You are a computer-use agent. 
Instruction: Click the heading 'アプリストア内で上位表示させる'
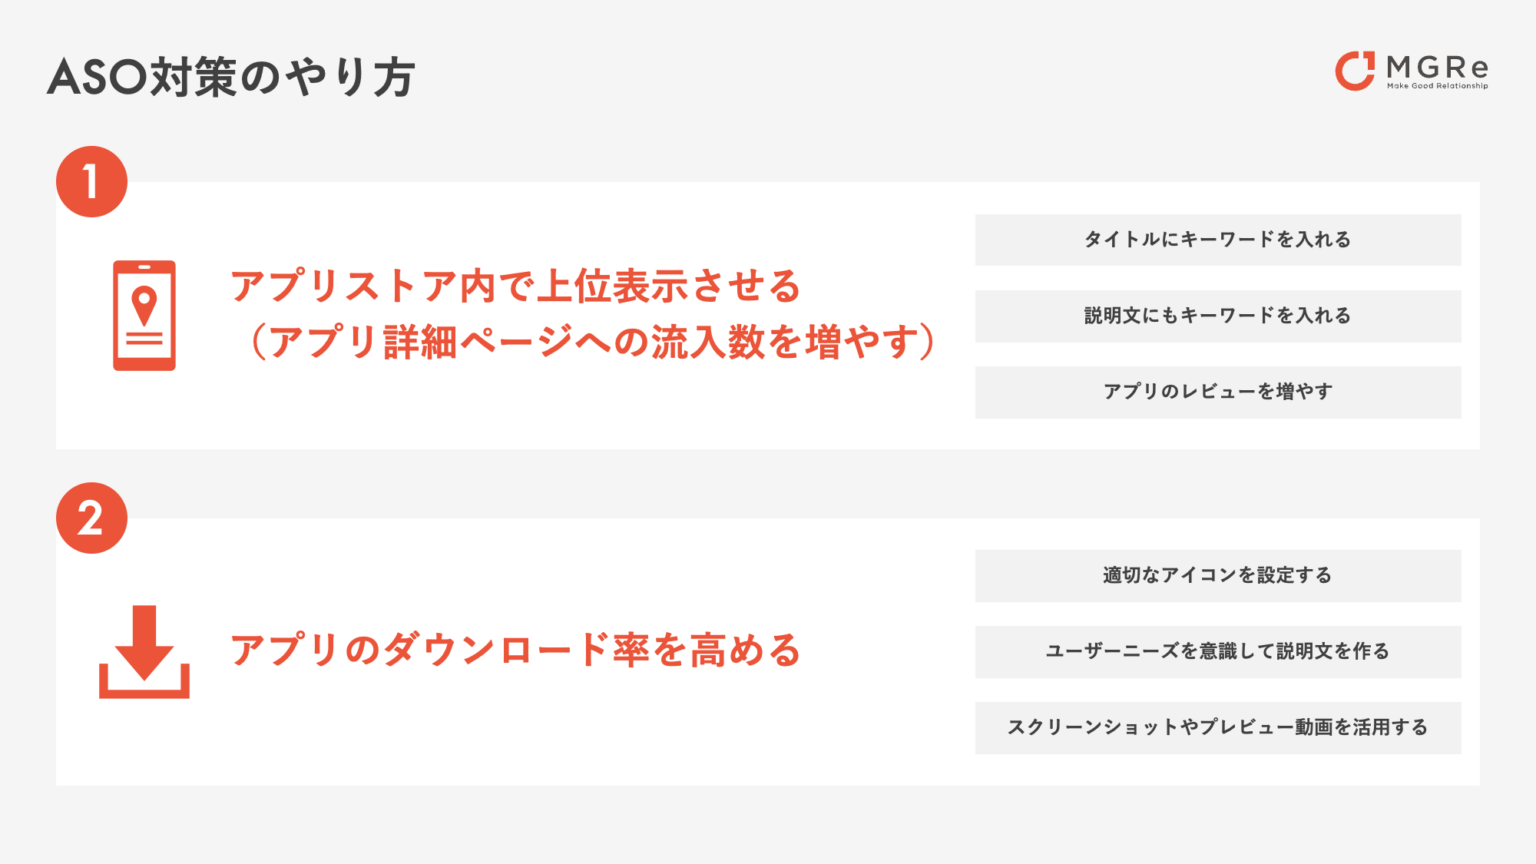(516, 287)
